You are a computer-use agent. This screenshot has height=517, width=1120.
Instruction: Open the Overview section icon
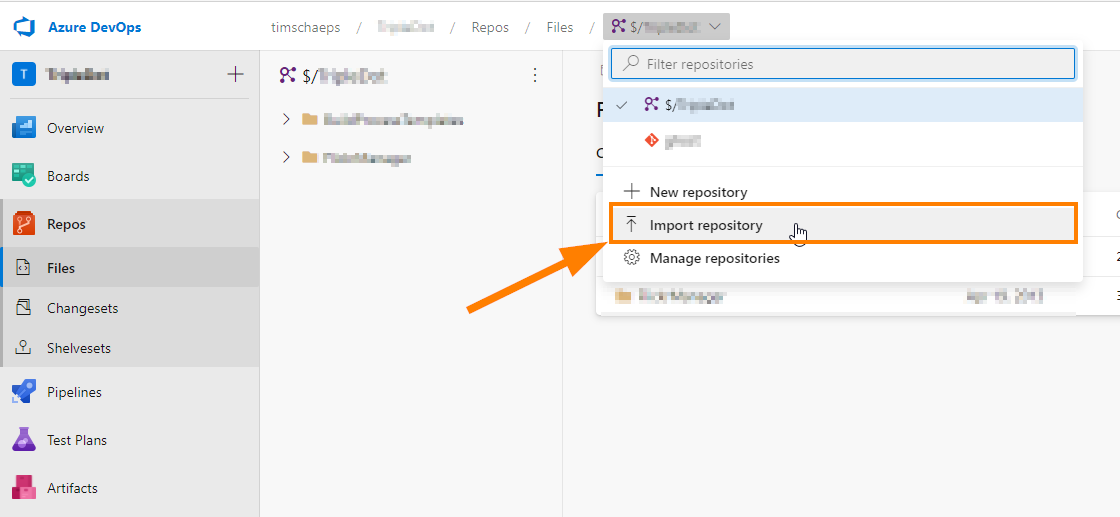pyautogui.click(x=24, y=128)
